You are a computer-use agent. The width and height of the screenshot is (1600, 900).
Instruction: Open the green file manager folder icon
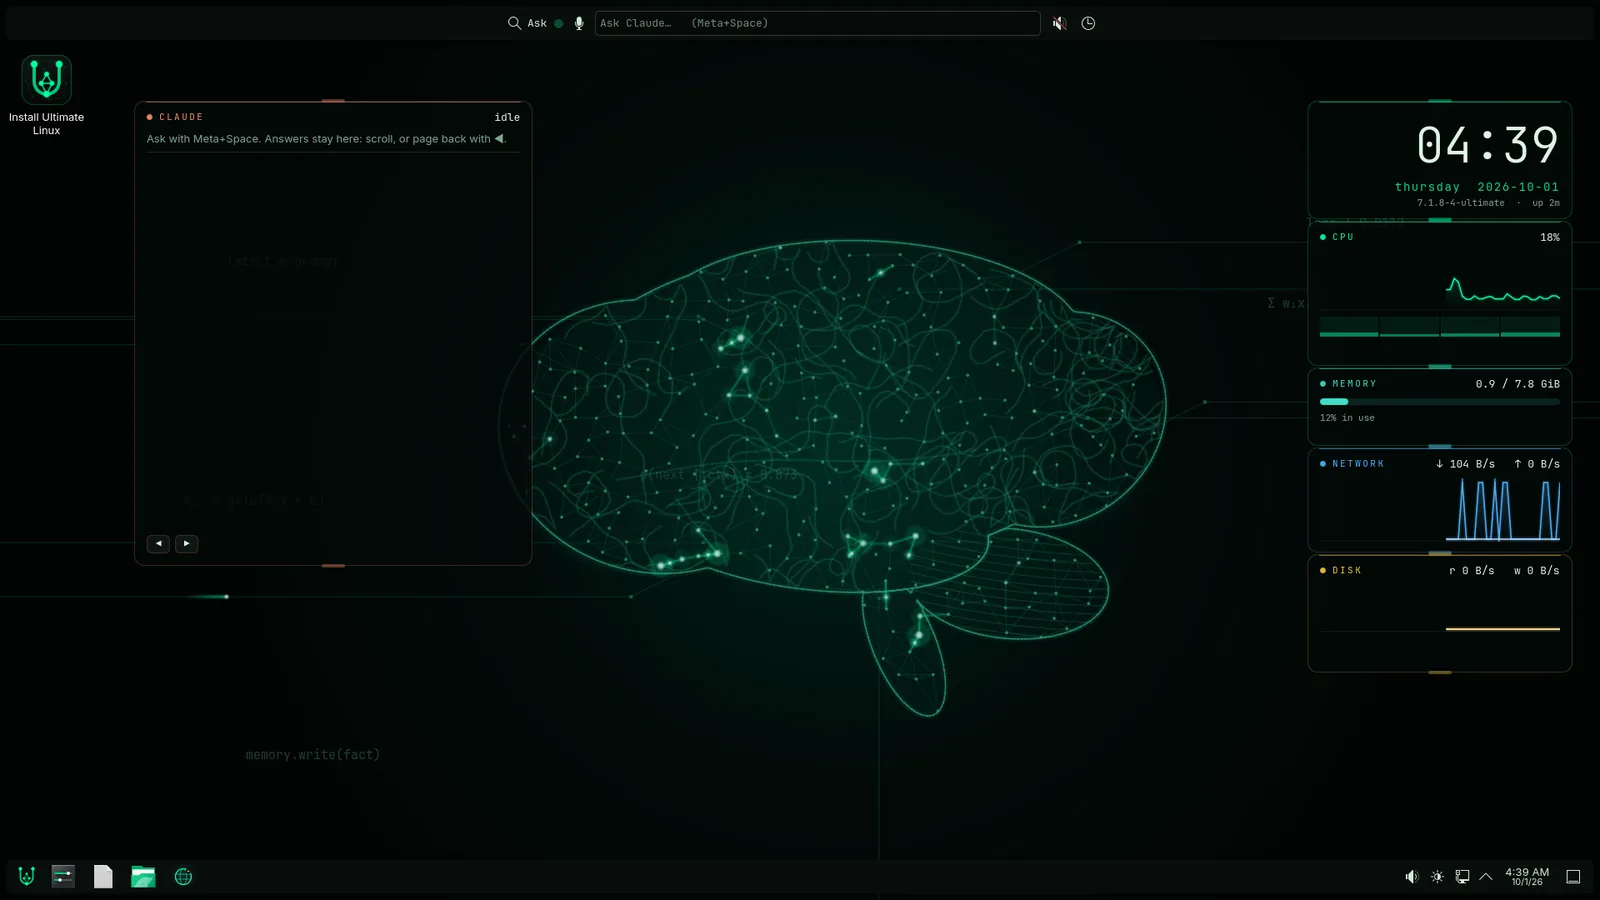(143, 877)
